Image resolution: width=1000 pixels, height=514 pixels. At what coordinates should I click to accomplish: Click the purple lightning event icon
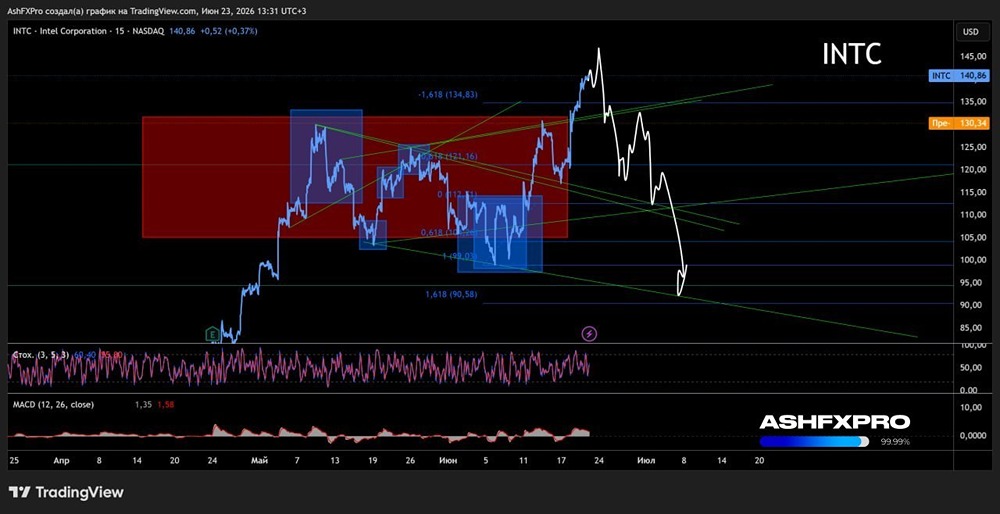tap(589, 333)
